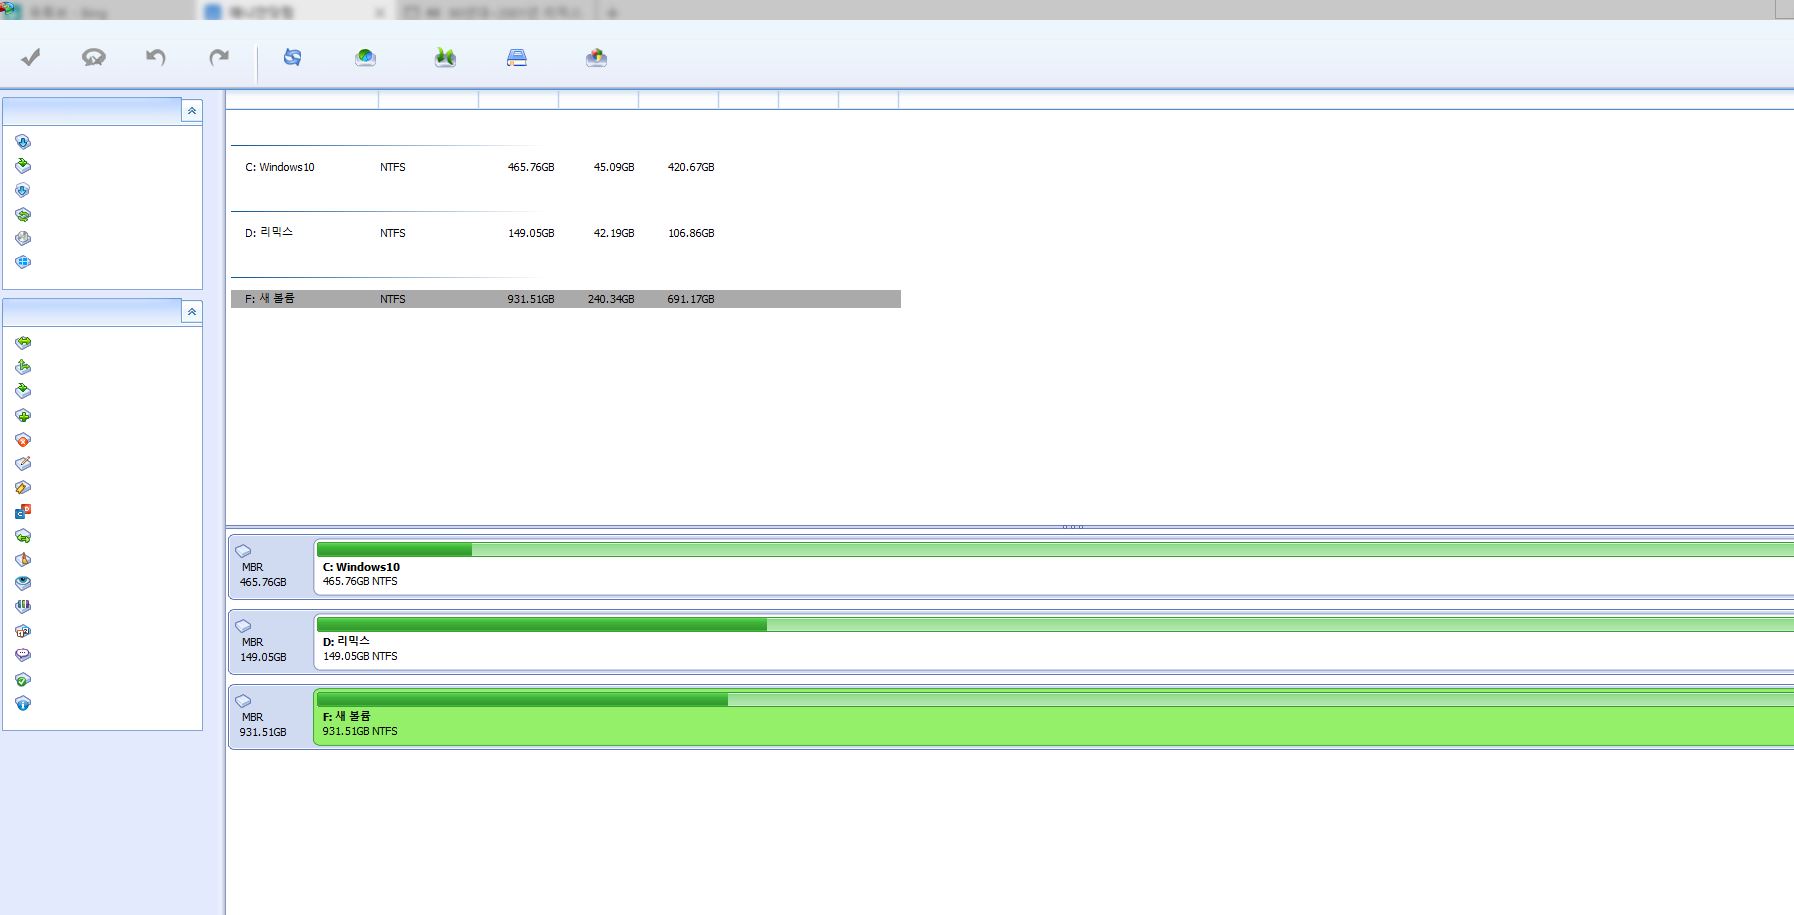Click the 240.34GB used space cell
Viewport: 1794px width, 915px height.
(611, 299)
